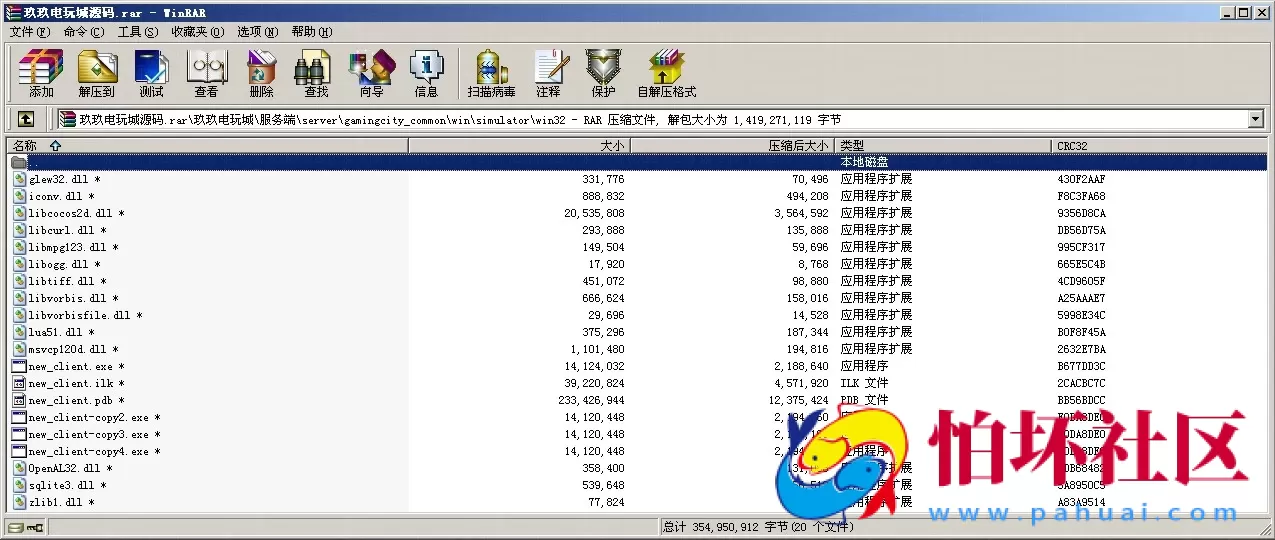The height and width of the screenshot is (540, 1275).
Task: Click the zlib1.dll file icon
Action: pos(19,502)
